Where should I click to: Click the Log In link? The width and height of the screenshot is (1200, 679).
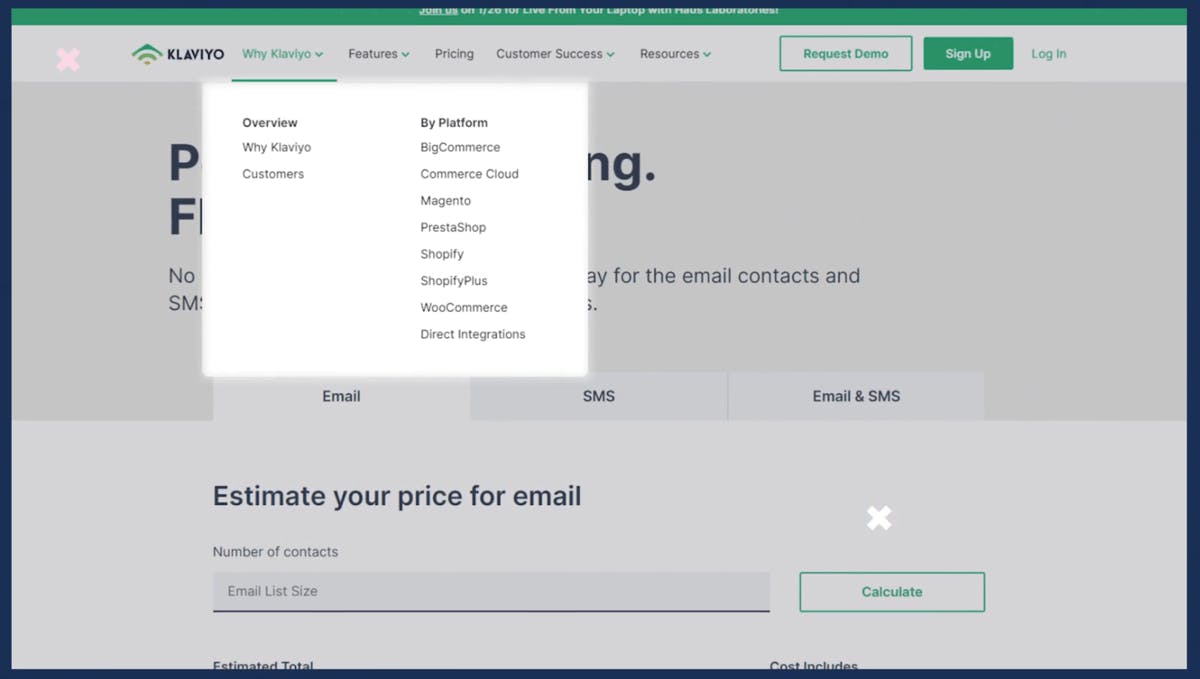pyautogui.click(x=1048, y=54)
